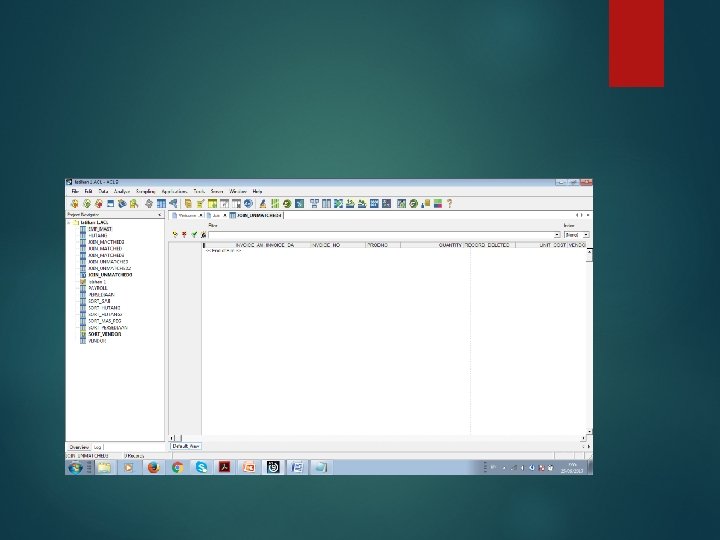
Task: Open the Tools menu
Action: click(199, 191)
